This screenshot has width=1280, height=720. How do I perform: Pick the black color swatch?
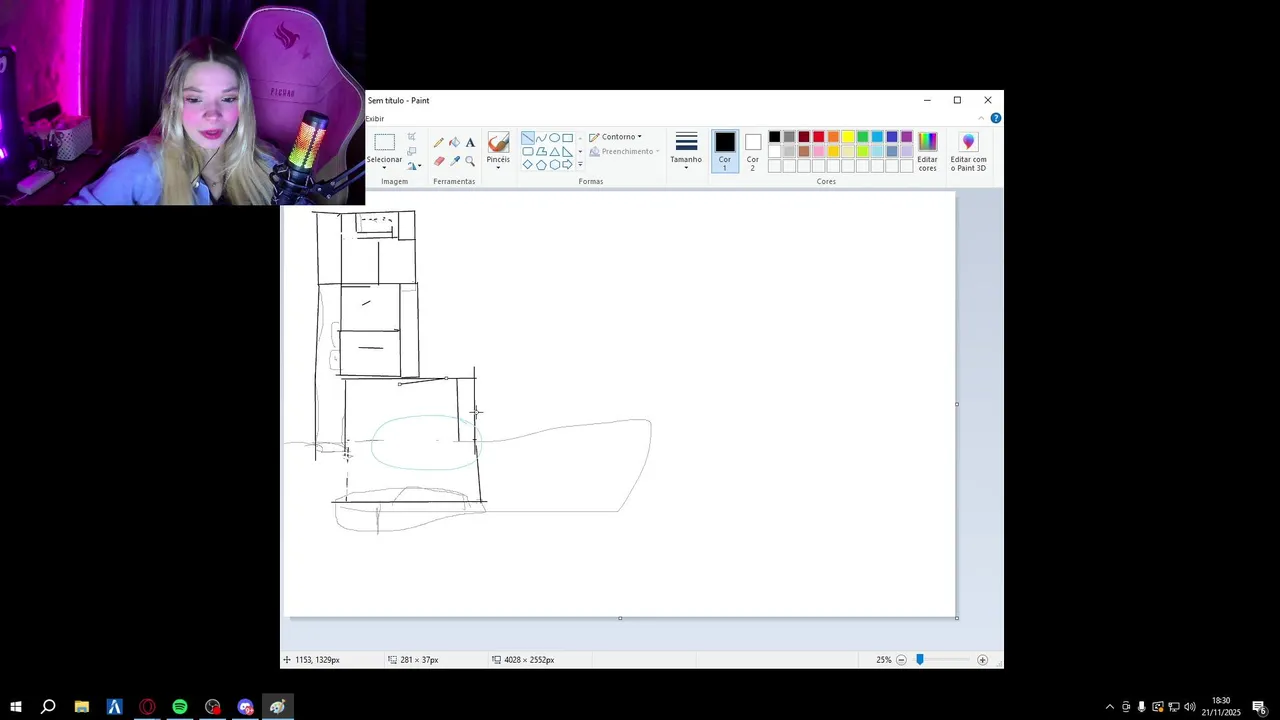coord(774,137)
